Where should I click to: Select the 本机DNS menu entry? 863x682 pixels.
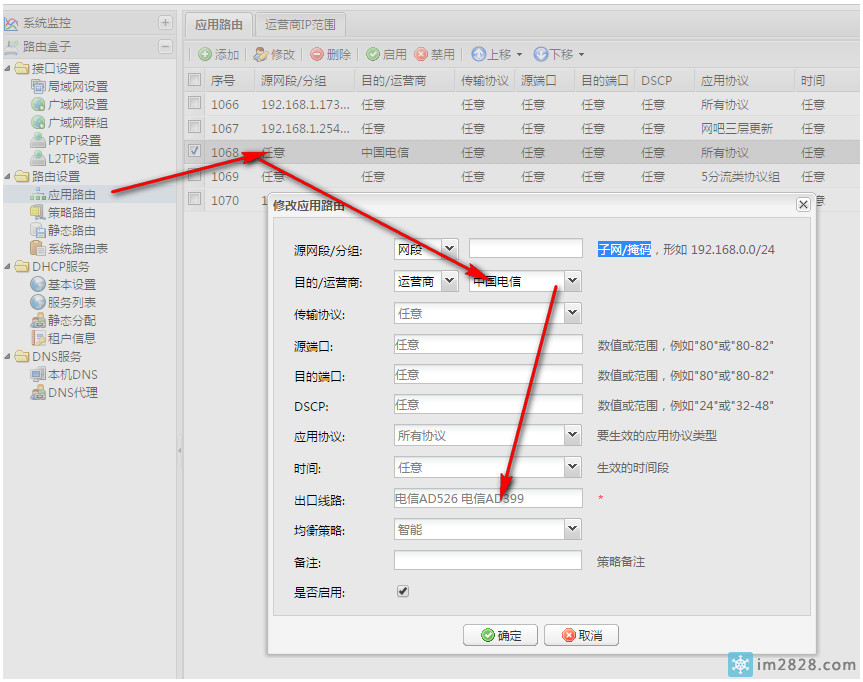pos(68,374)
